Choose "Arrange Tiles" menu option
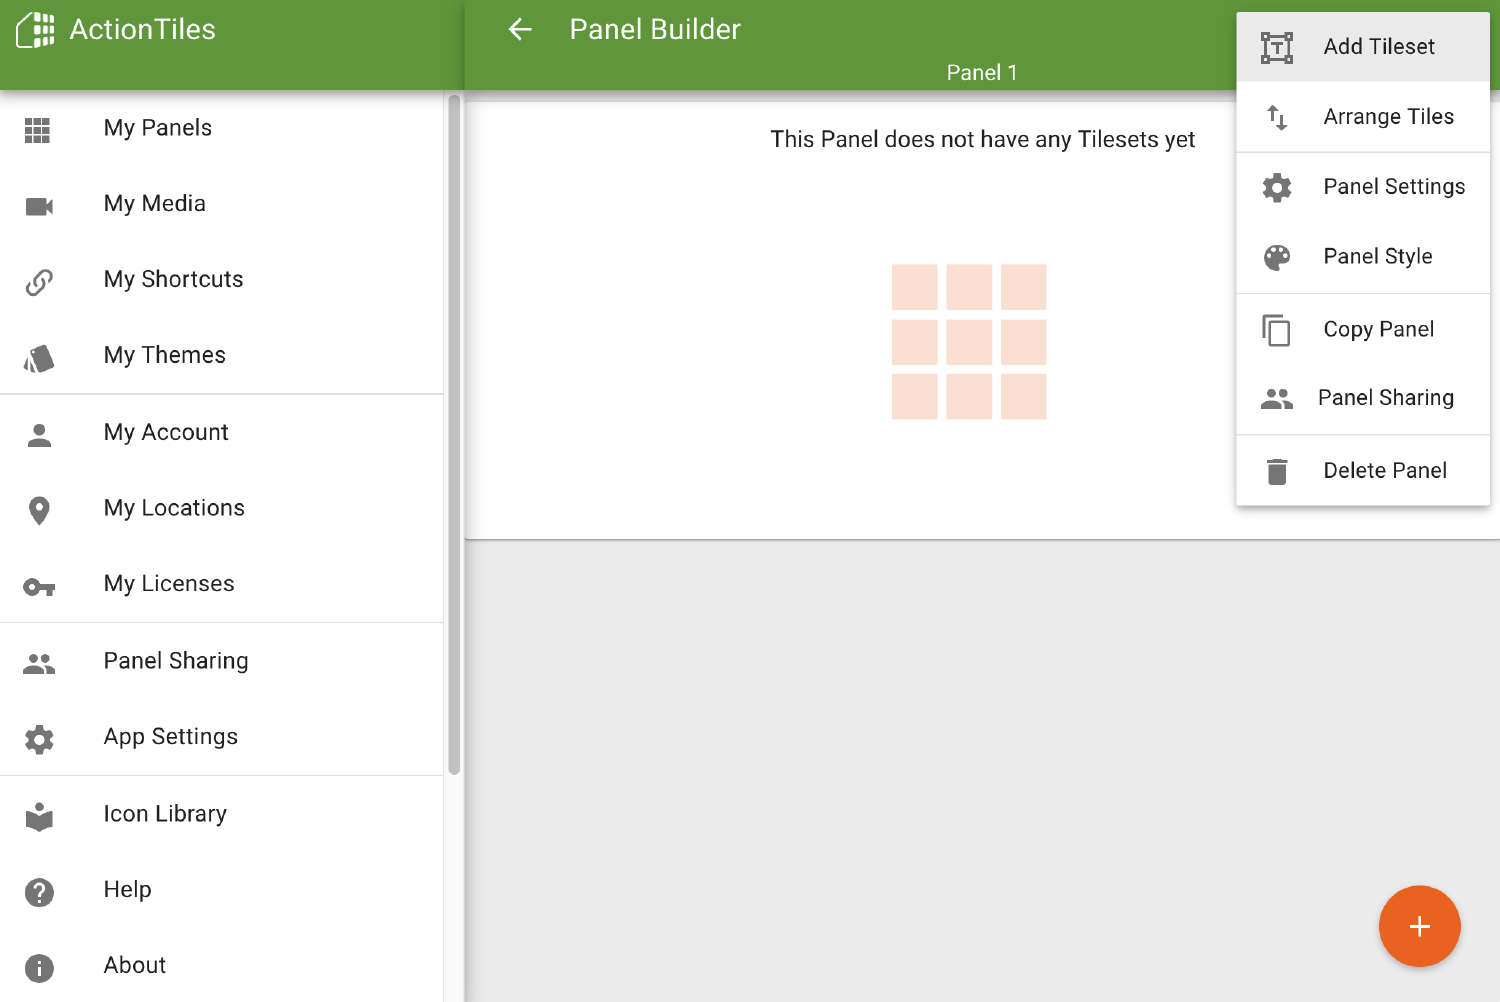Image resolution: width=1500 pixels, height=1002 pixels. pyautogui.click(x=1388, y=116)
